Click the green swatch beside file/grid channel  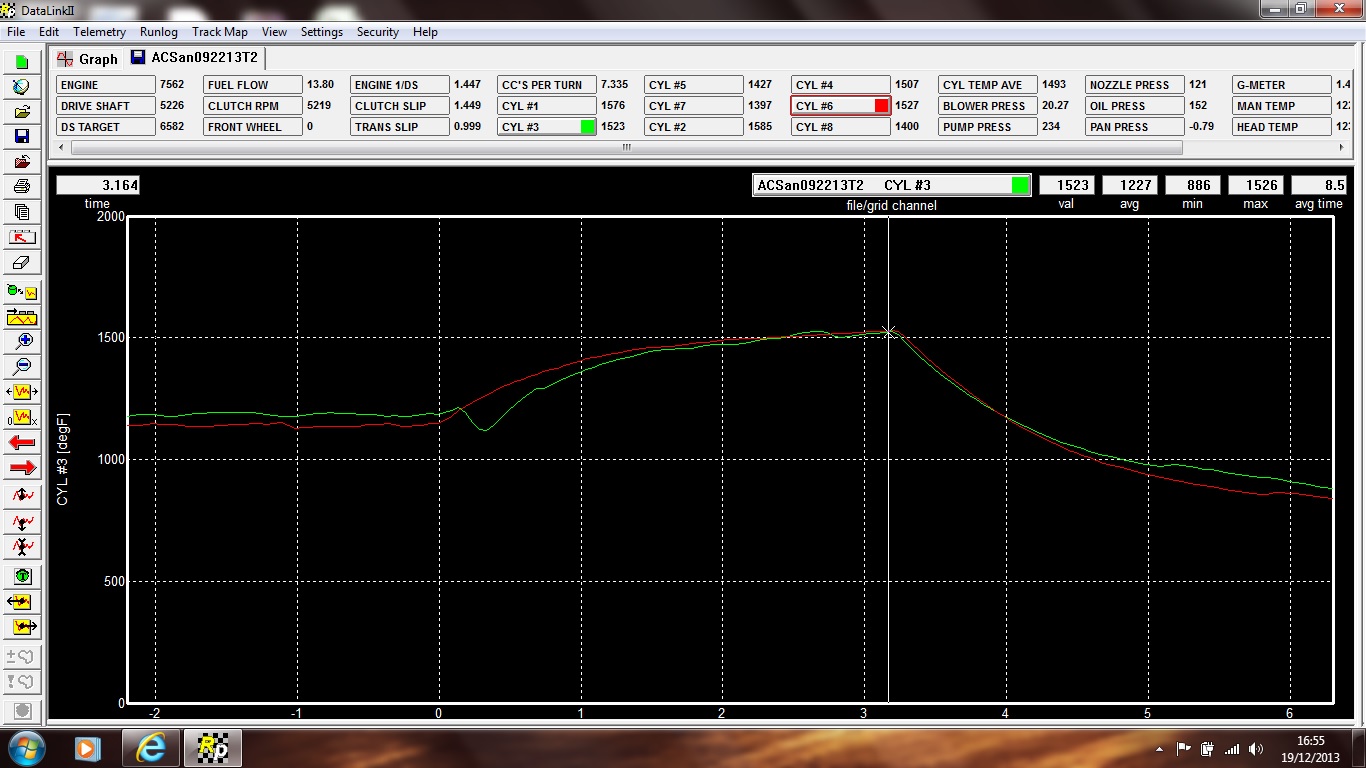(1019, 185)
